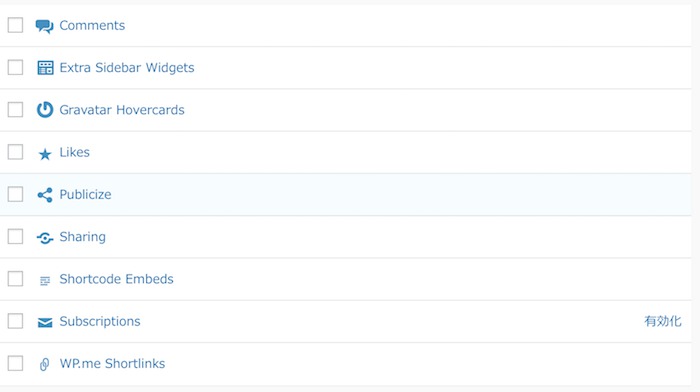Click the Likes star icon
The height and width of the screenshot is (392, 700).
click(45, 154)
